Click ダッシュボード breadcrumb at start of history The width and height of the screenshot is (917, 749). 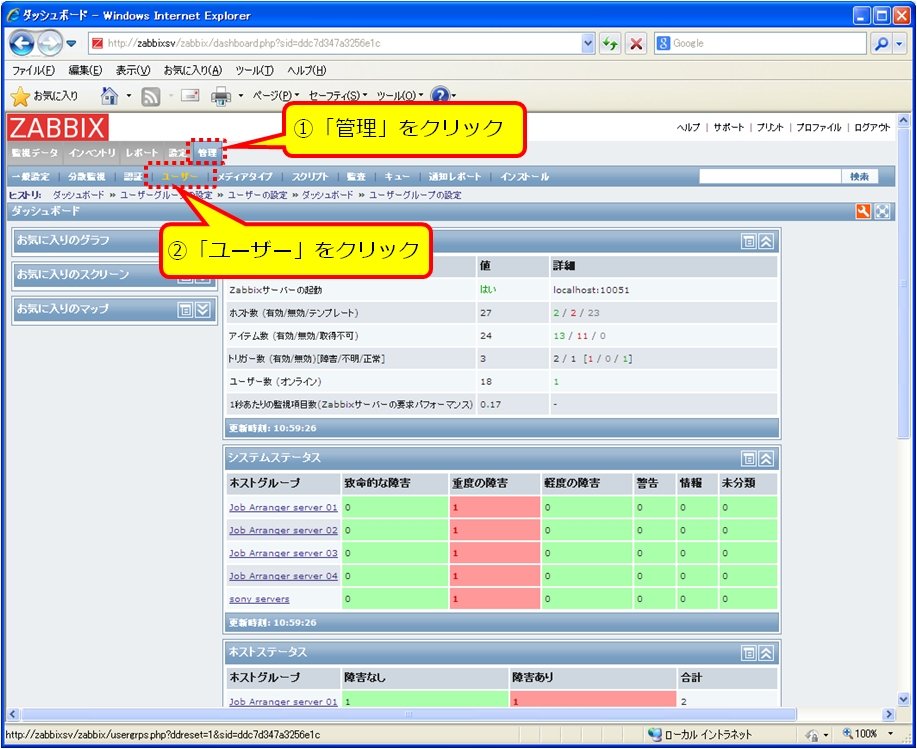[78, 195]
